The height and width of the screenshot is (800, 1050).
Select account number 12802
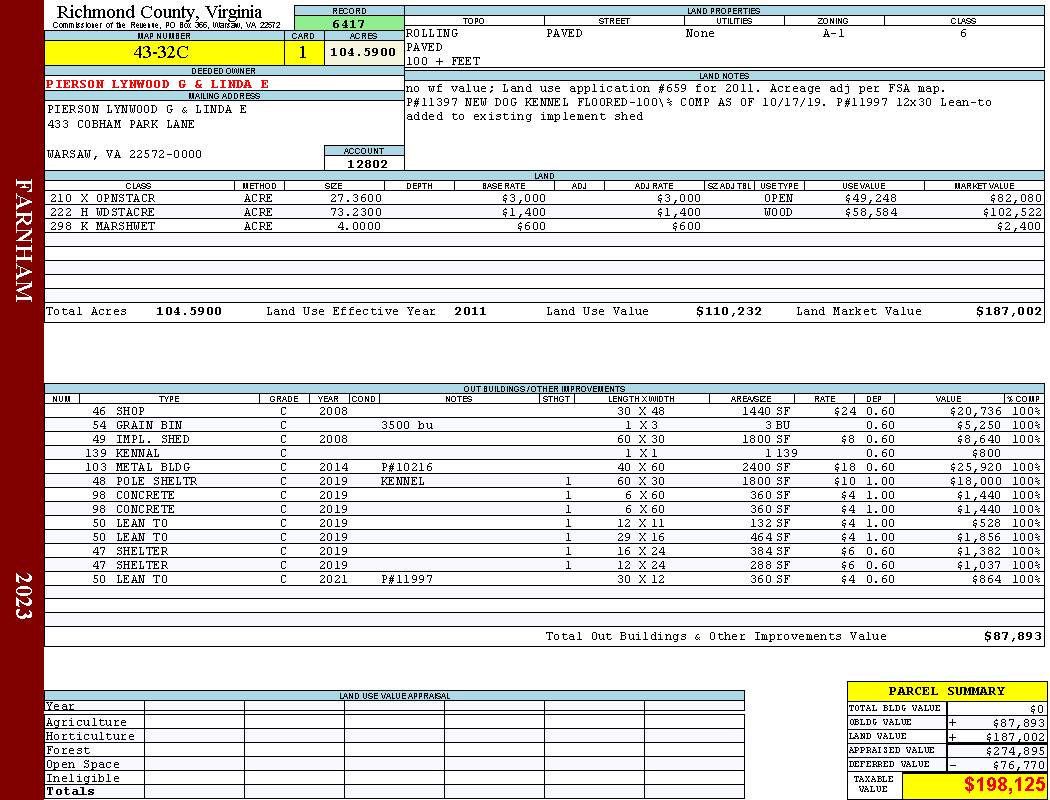click(x=367, y=163)
